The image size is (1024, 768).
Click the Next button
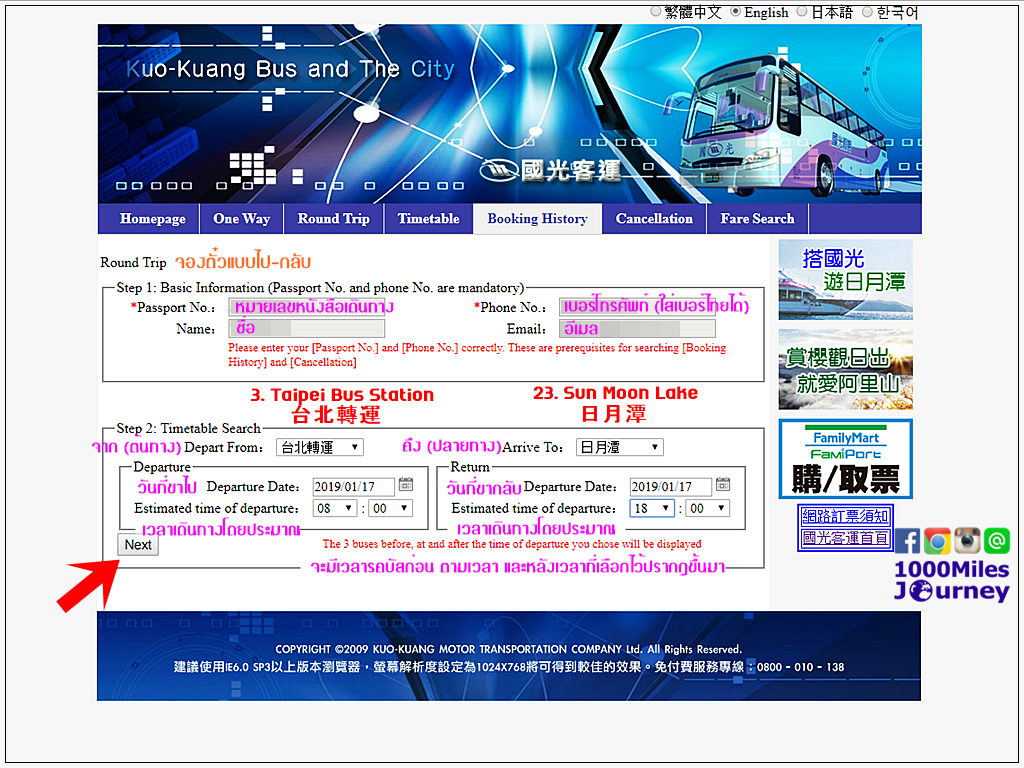(138, 545)
